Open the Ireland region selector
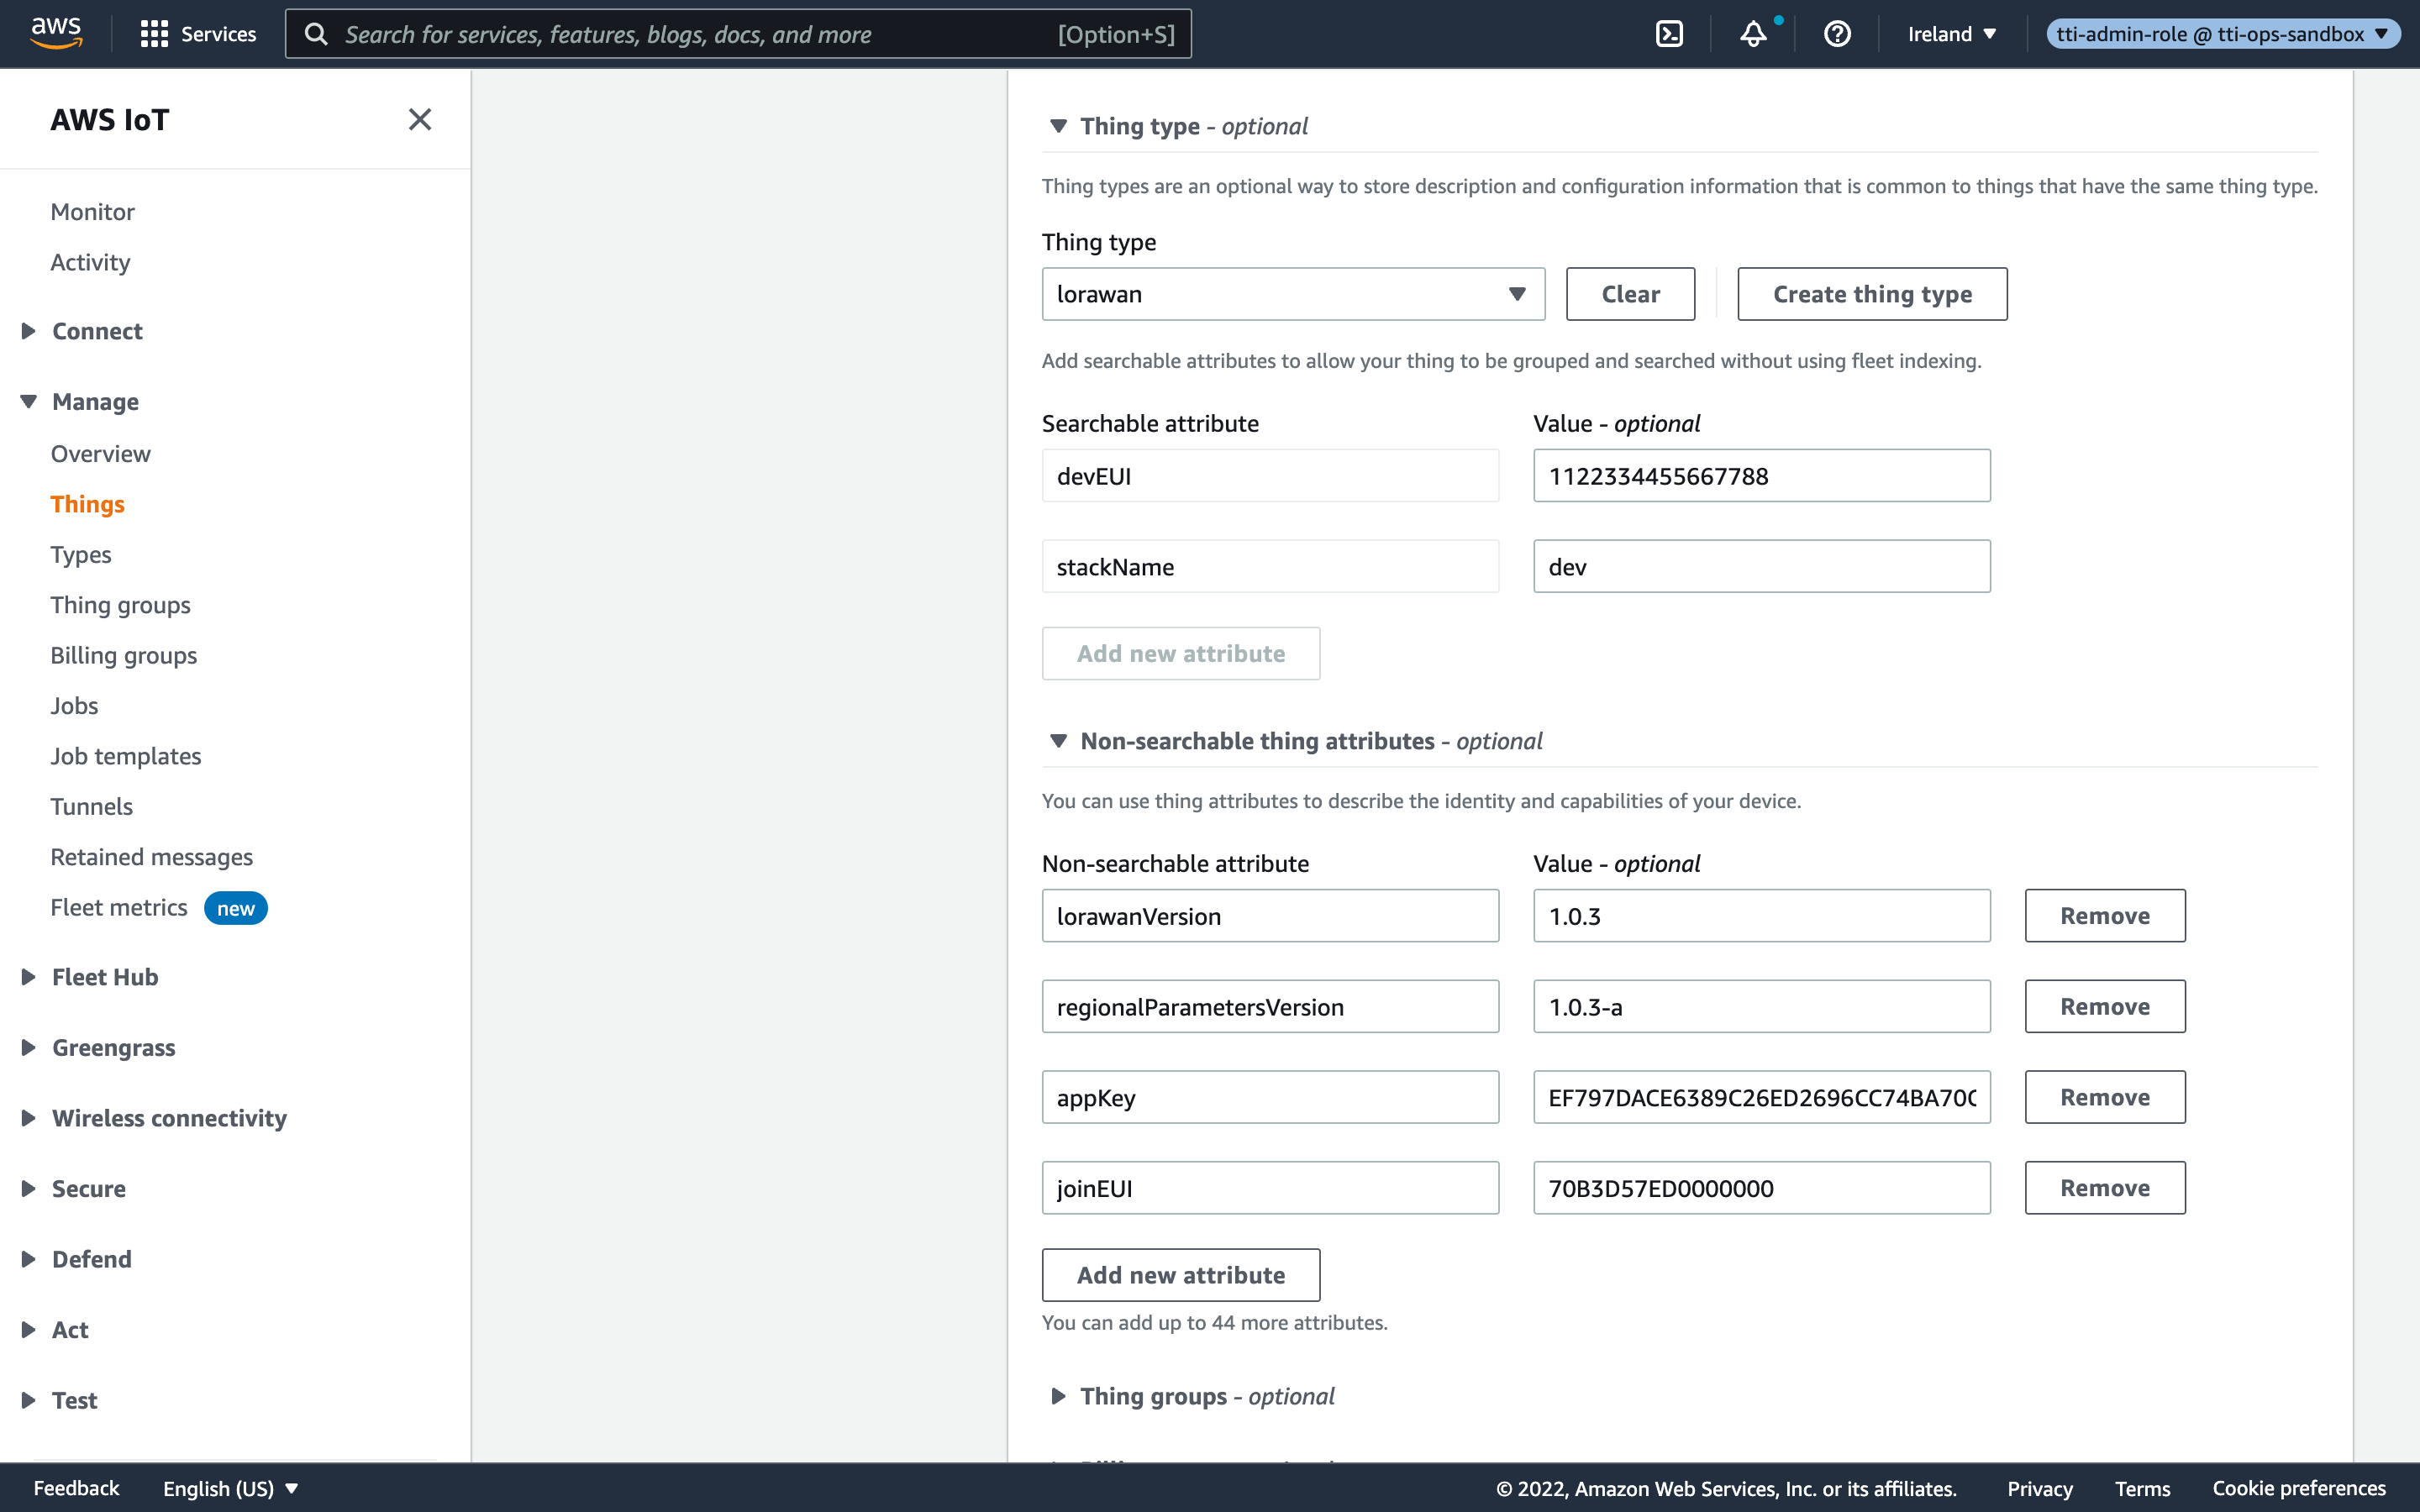Screen dimensions: 2420x1512 [x=1951, y=34]
